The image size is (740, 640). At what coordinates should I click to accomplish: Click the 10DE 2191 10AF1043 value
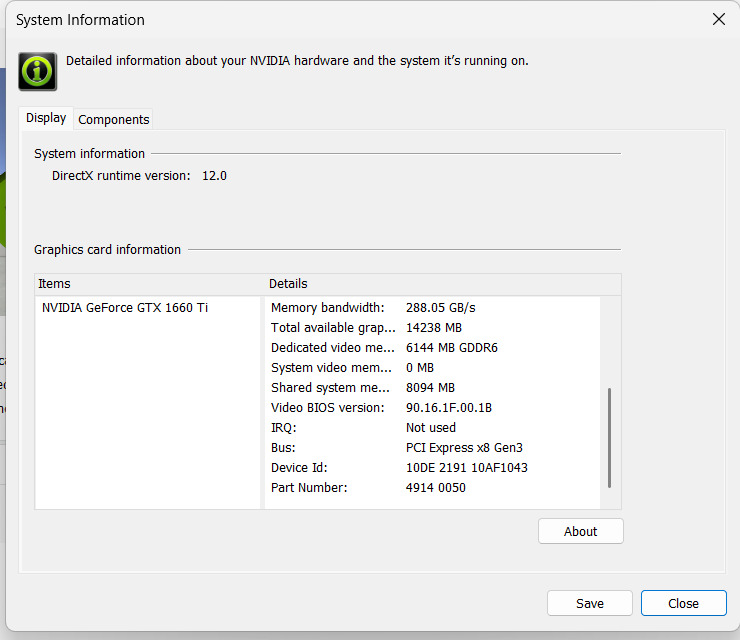click(x=467, y=468)
